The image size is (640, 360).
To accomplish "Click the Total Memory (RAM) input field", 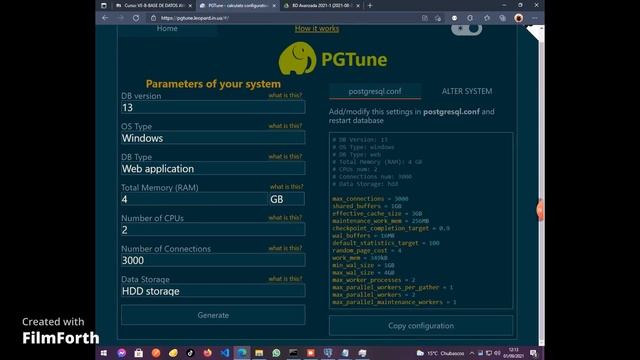I will [194, 199].
